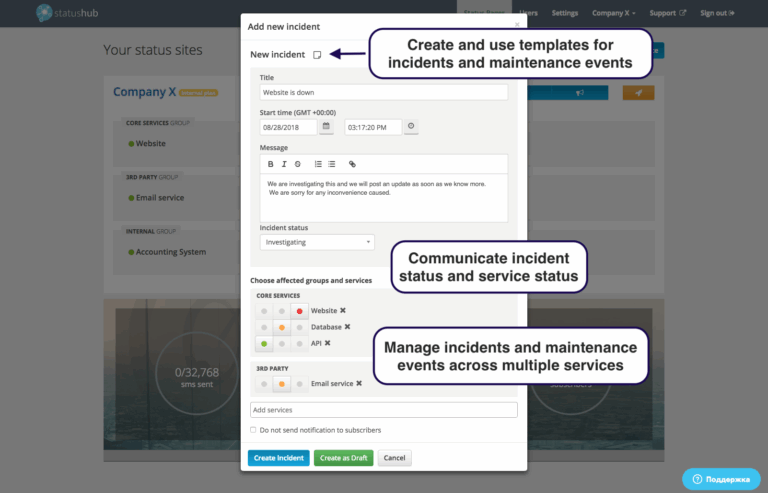Insert a numbered list in message
The image size is (768, 493).
318,164
